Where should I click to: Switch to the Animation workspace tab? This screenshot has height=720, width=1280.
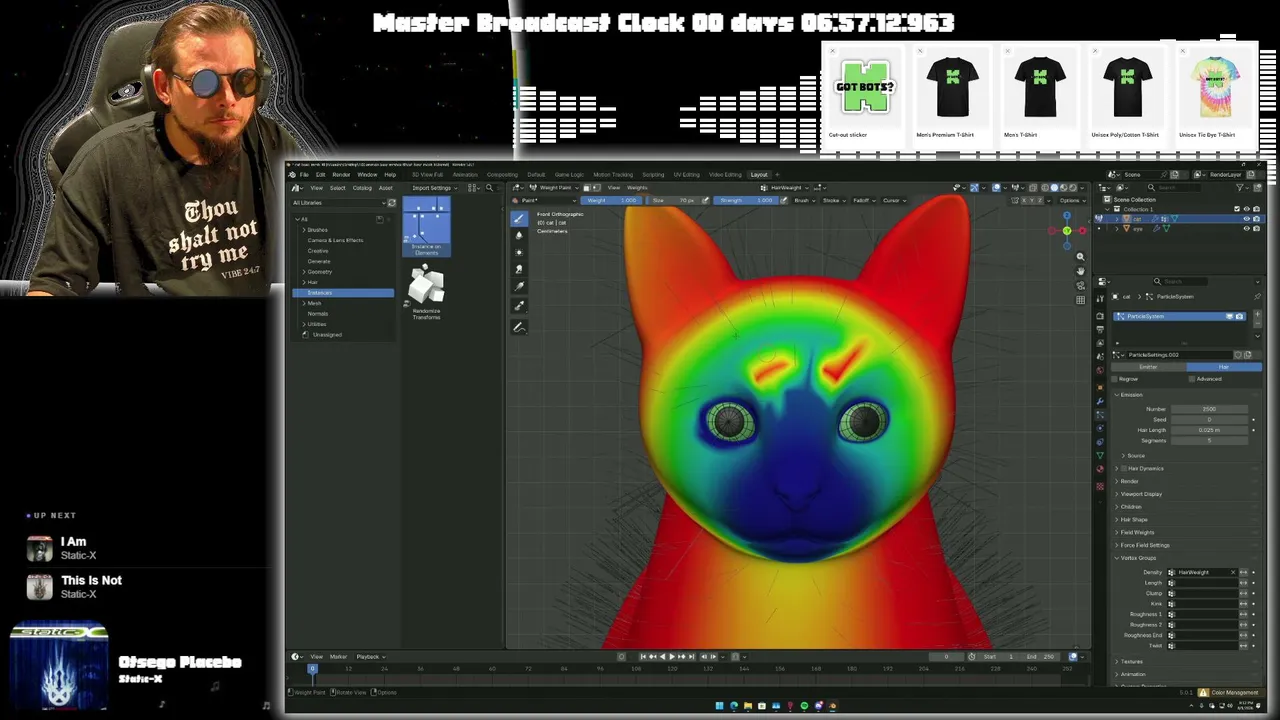point(465,175)
